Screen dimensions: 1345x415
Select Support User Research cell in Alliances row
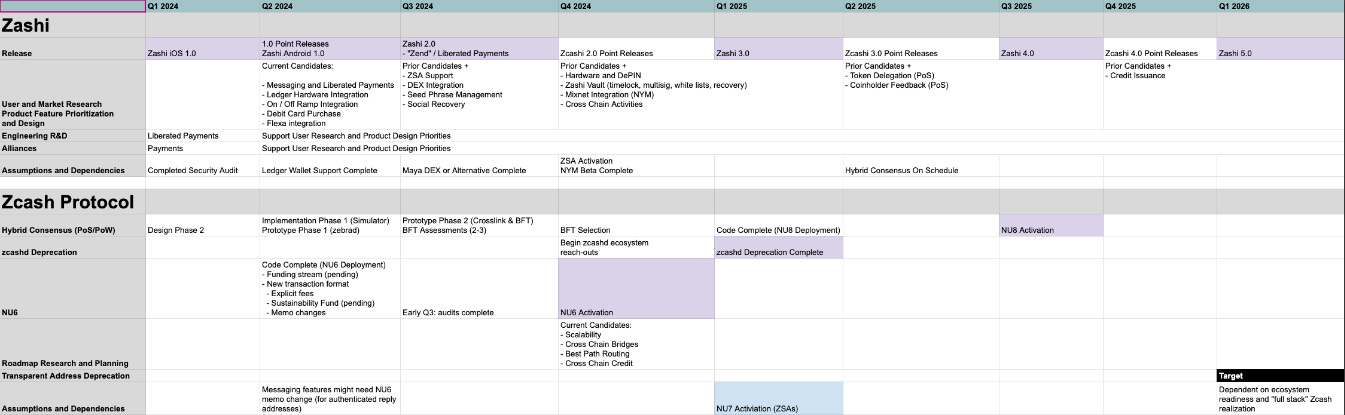click(356, 147)
